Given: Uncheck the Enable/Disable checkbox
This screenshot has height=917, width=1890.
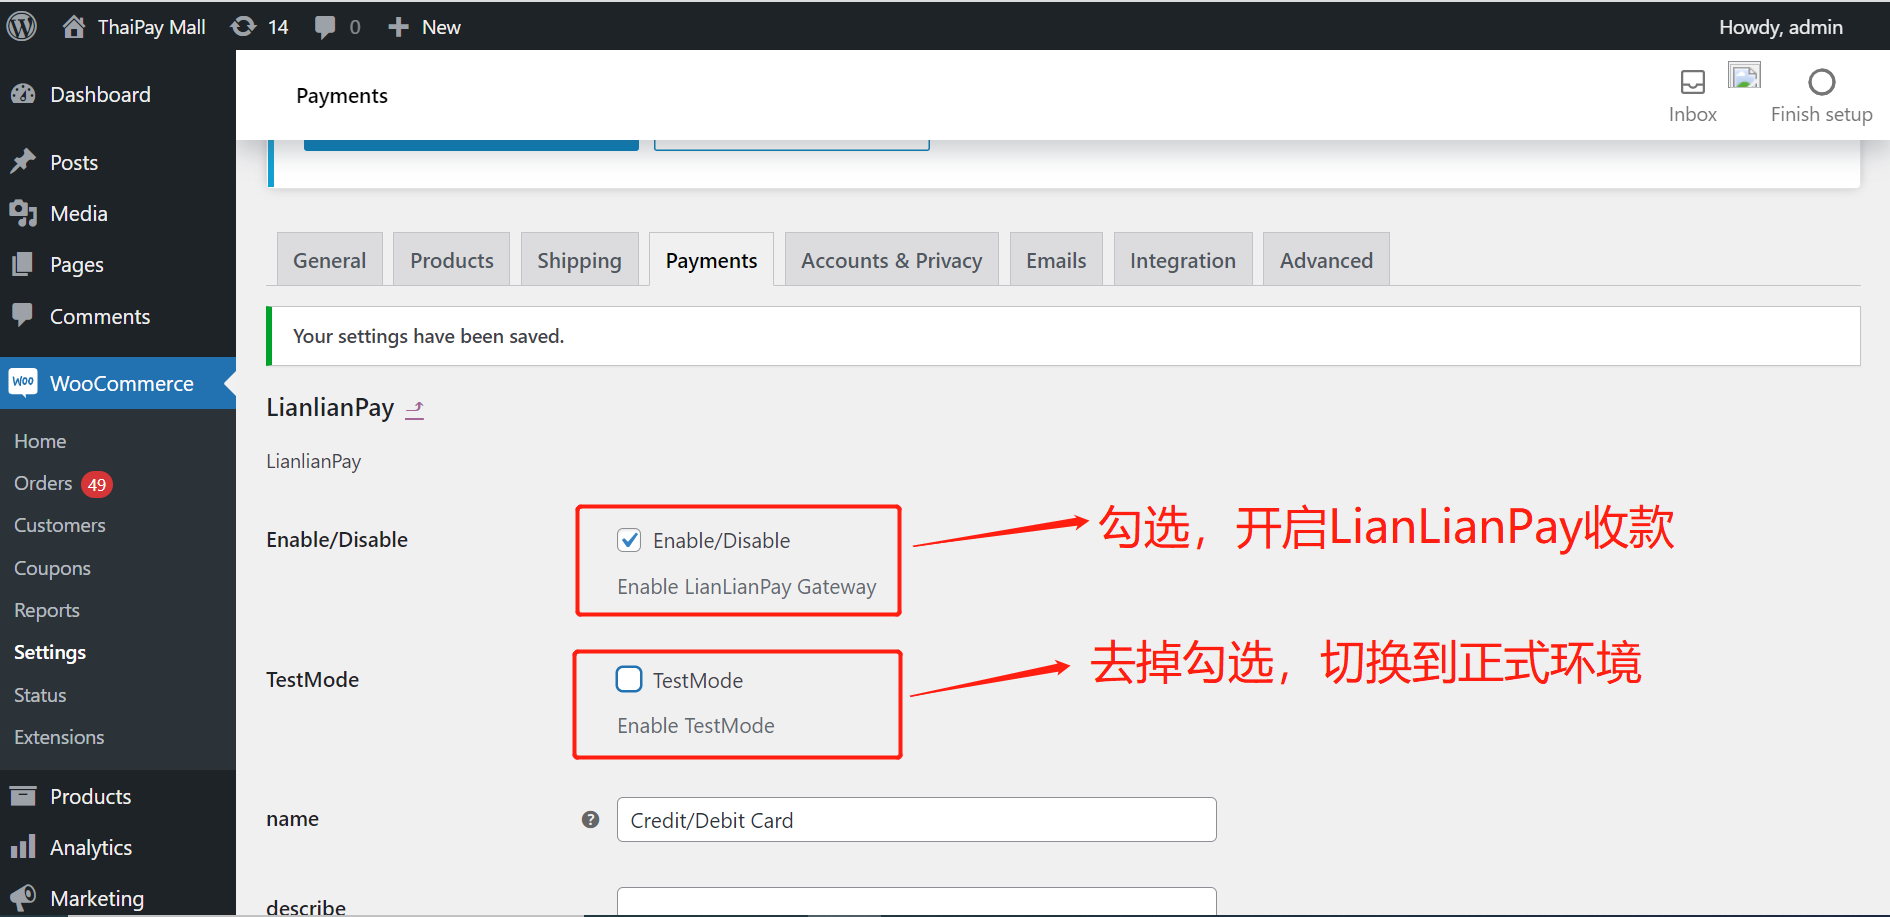Looking at the screenshot, I should click(x=629, y=540).
